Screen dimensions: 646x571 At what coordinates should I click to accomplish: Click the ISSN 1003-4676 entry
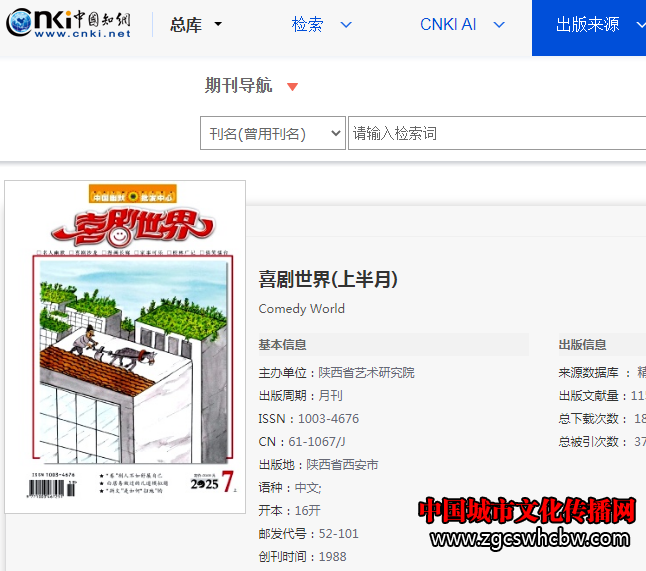(x=308, y=419)
